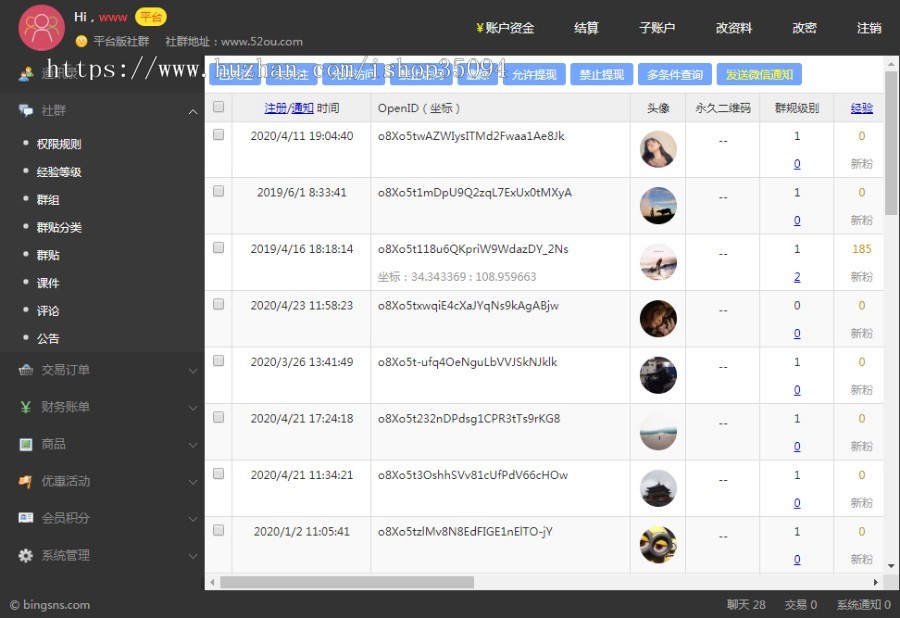Collapse the 社群 sidebar section
900x618 pixels.
(x=193, y=111)
